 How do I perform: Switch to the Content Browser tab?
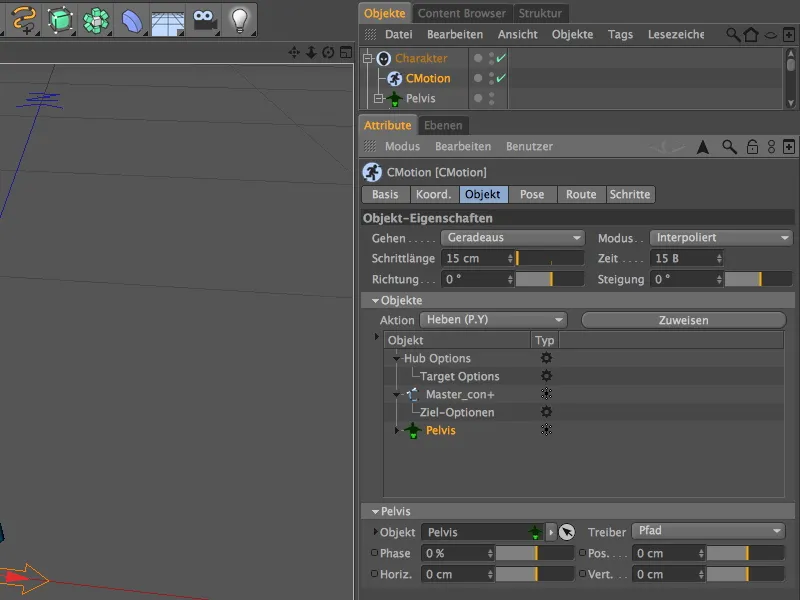pyautogui.click(x=462, y=13)
